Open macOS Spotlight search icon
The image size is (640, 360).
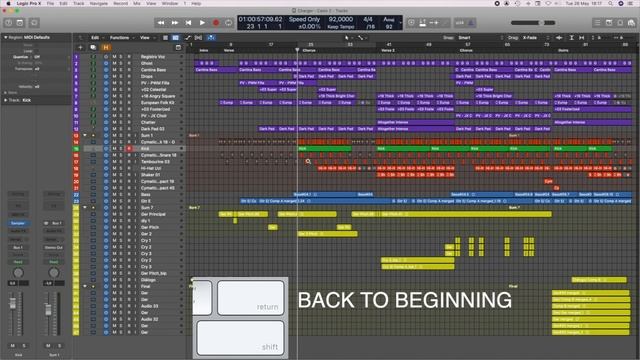(610, 3)
